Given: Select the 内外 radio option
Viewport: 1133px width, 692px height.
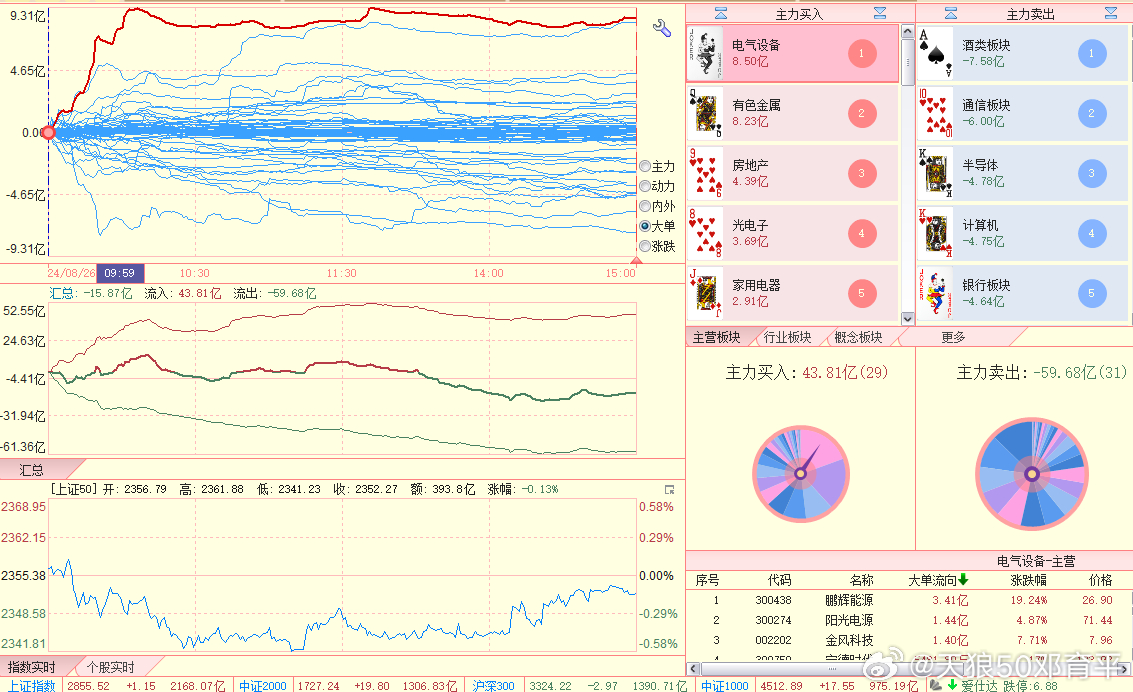Looking at the screenshot, I should click(x=644, y=206).
